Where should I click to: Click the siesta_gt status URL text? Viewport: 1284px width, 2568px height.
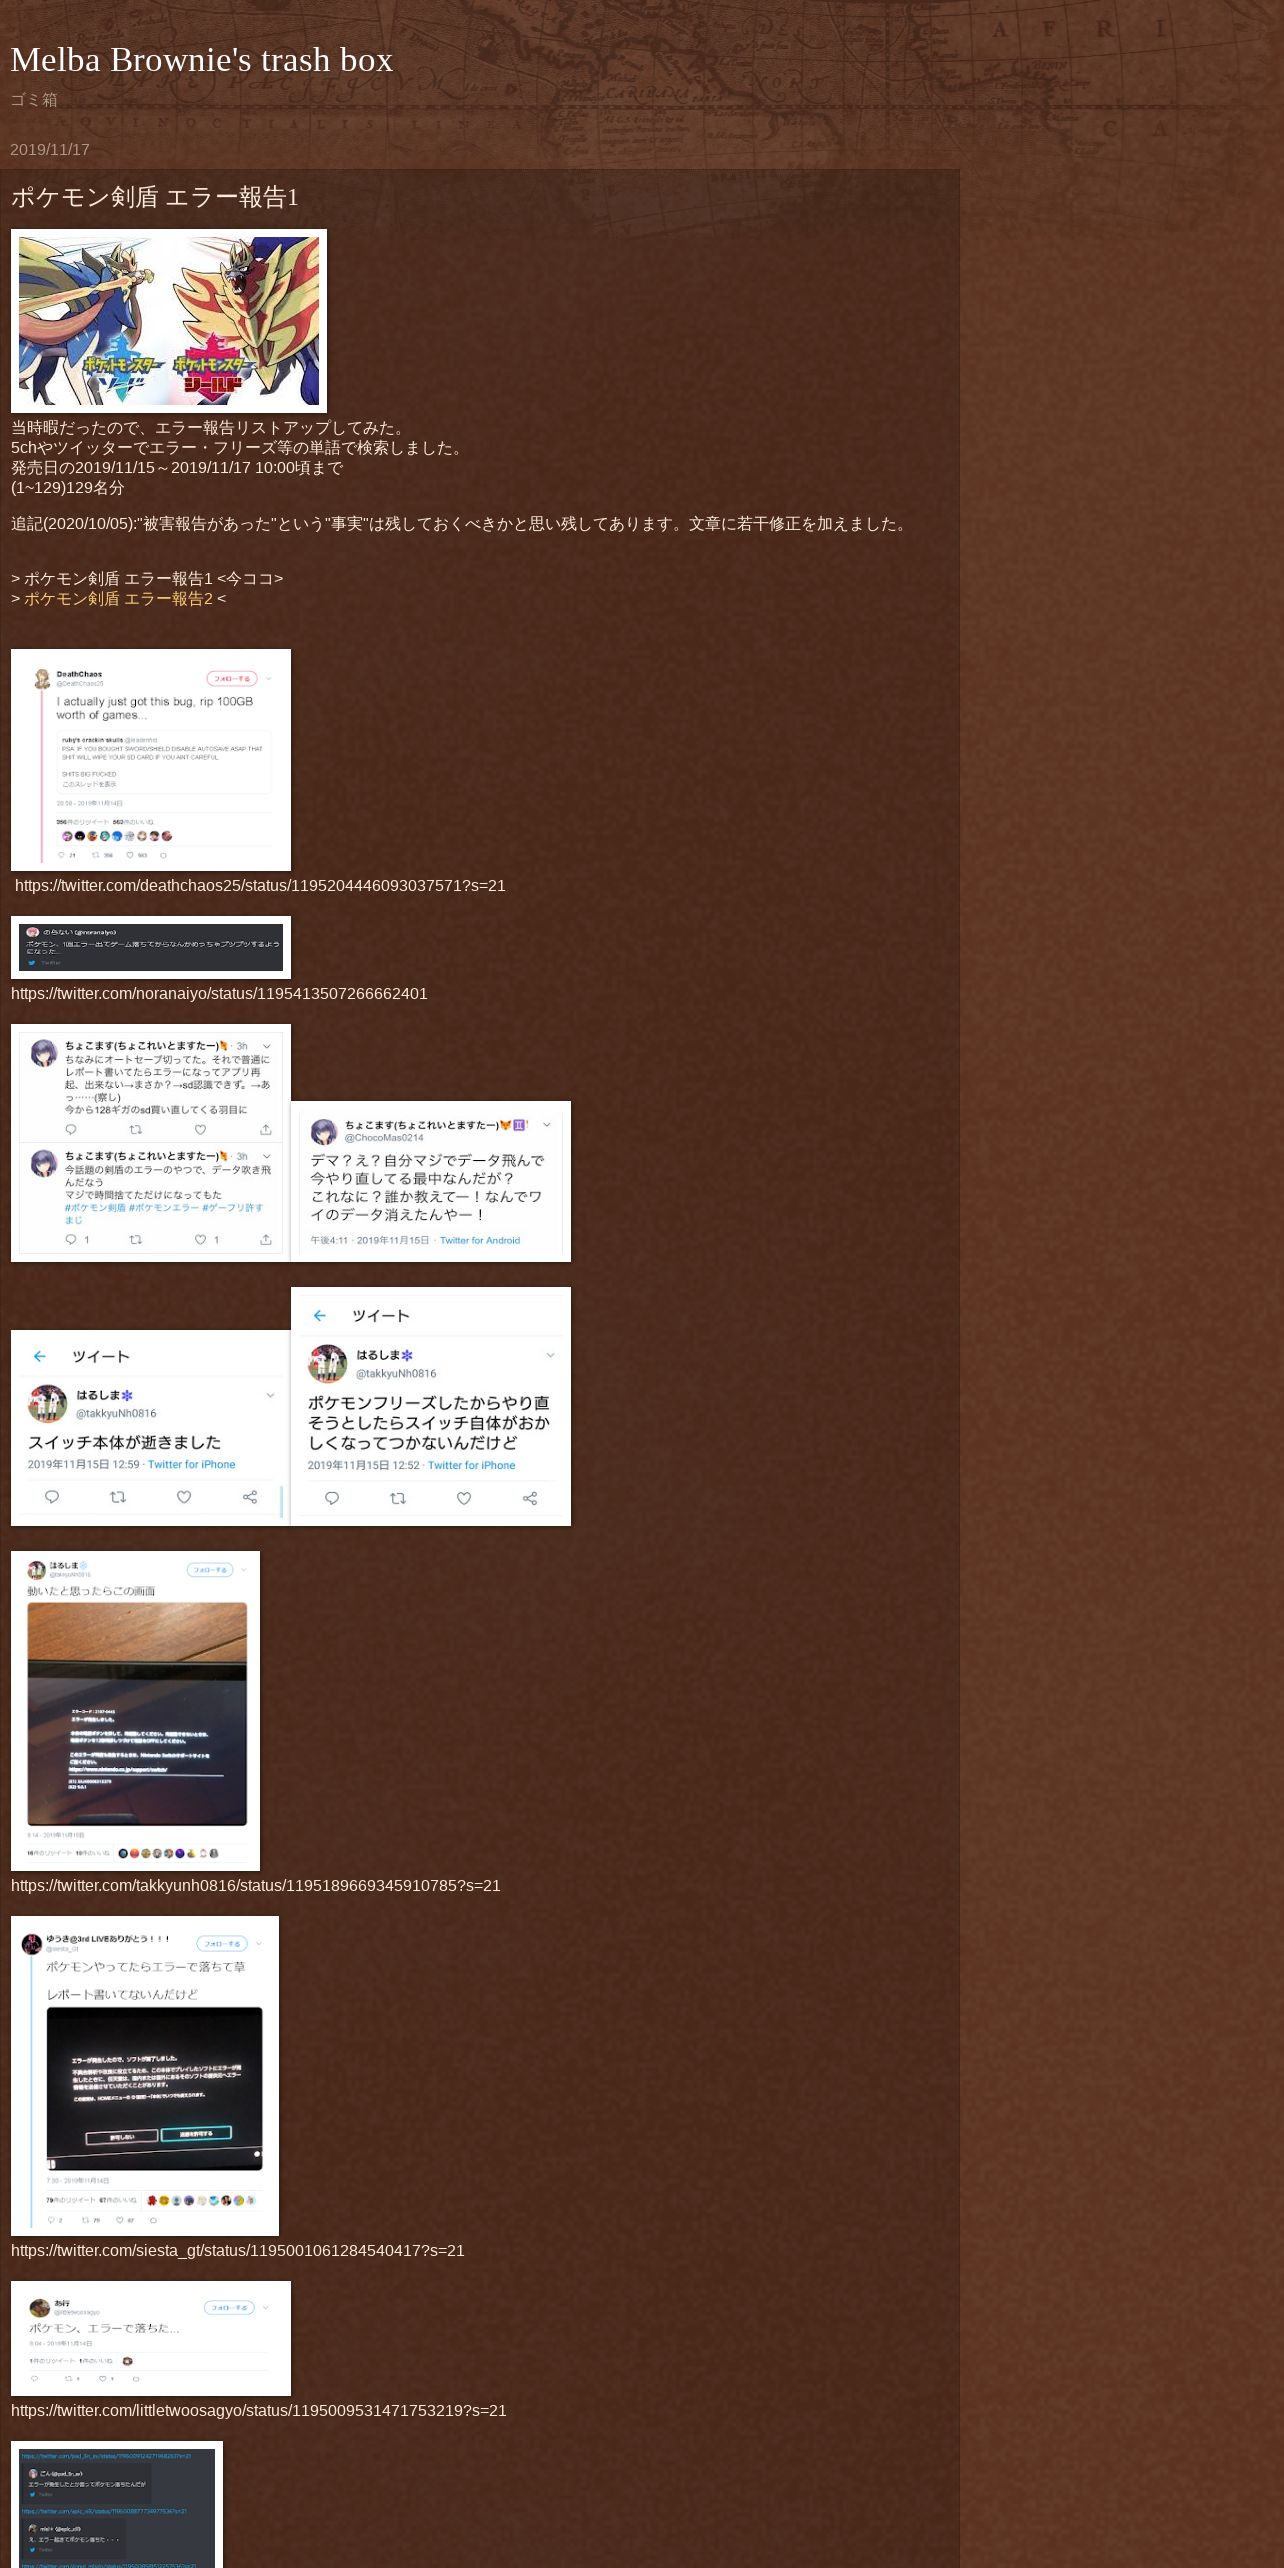(238, 2250)
